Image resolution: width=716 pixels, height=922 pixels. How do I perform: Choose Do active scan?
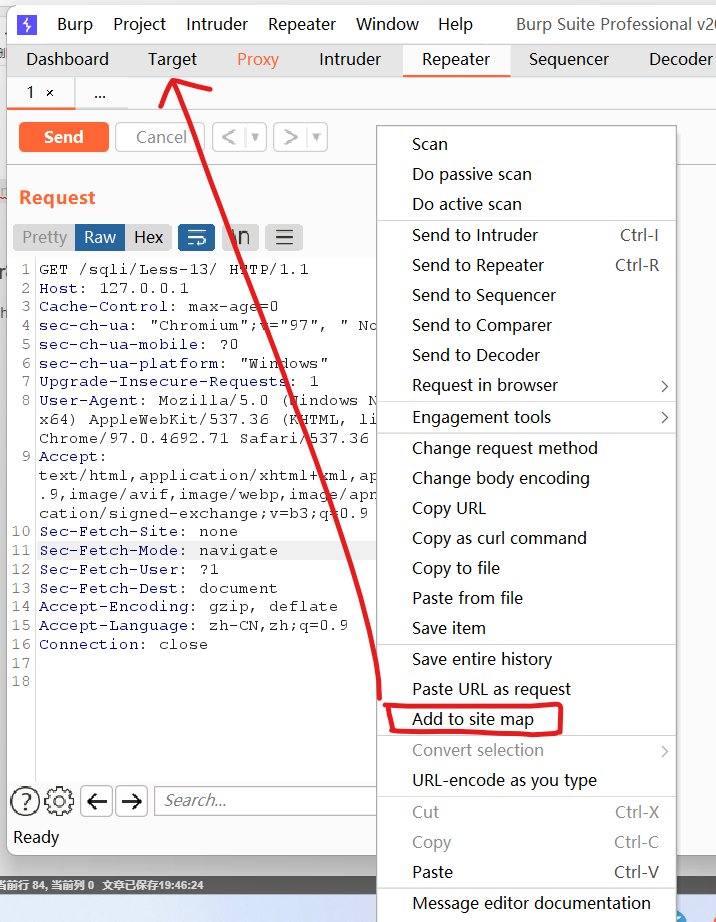pyautogui.click(x=526, y=204)
